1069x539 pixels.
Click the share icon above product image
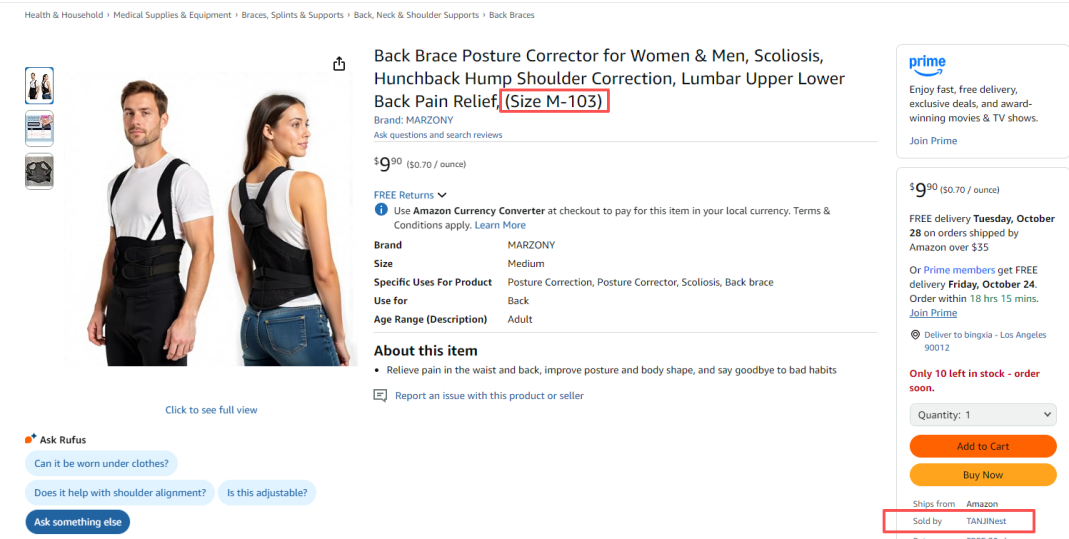coord(339,64)
